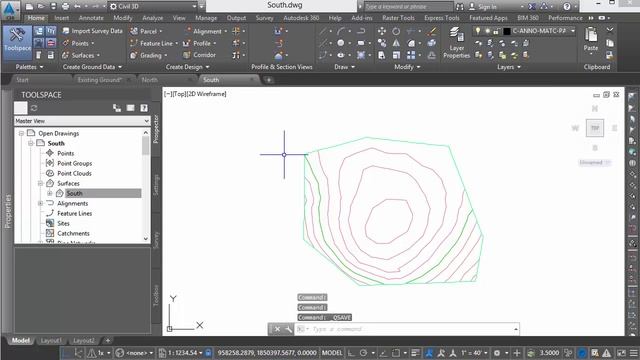Screen dimensions: 640x360
Task: Select the Mirror tool in the Modify panel
Action: click(x=396, y=43)
